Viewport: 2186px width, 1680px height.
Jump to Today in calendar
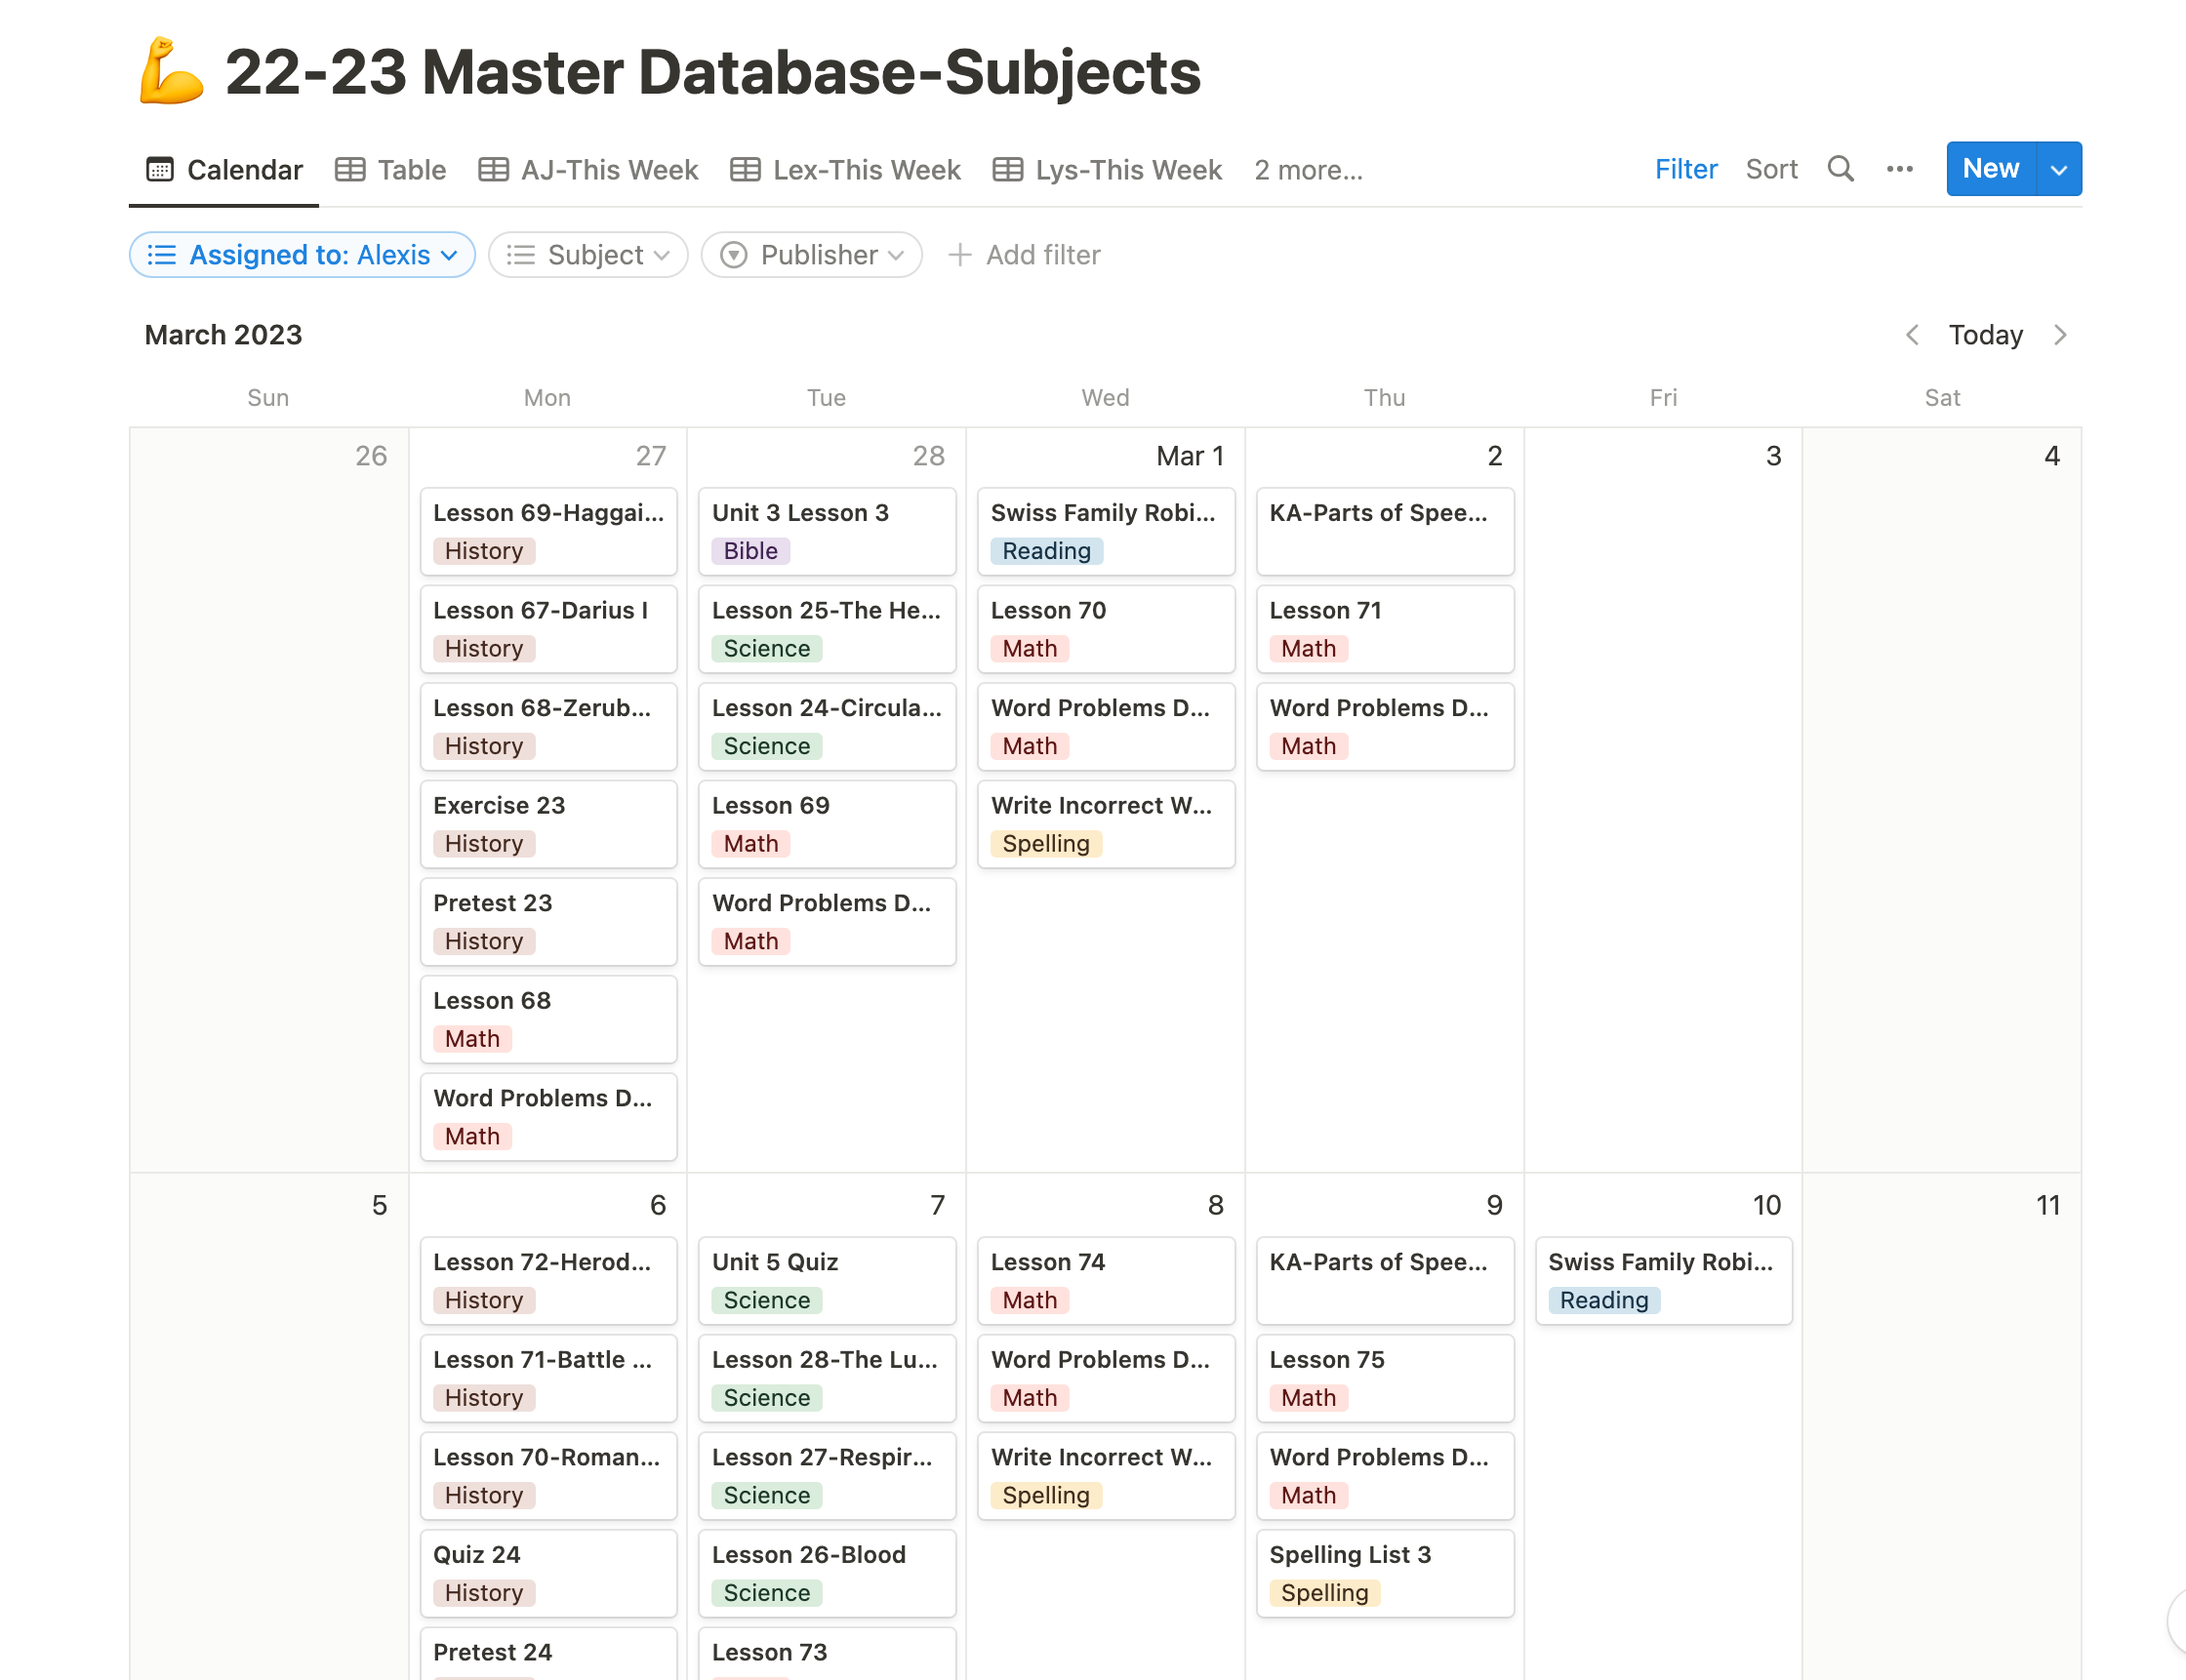click(1985, 335)
